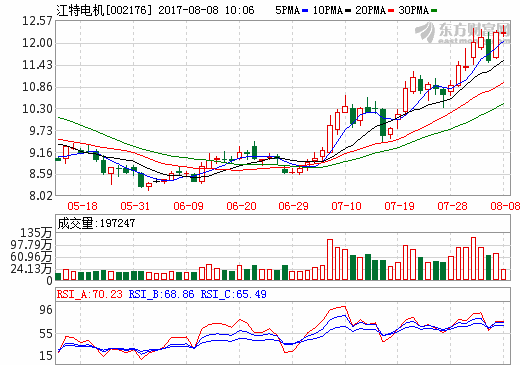Click the 07-10 date label
Image resolution: width=520 pixels, height=365 pixels.
pos(346,206)
